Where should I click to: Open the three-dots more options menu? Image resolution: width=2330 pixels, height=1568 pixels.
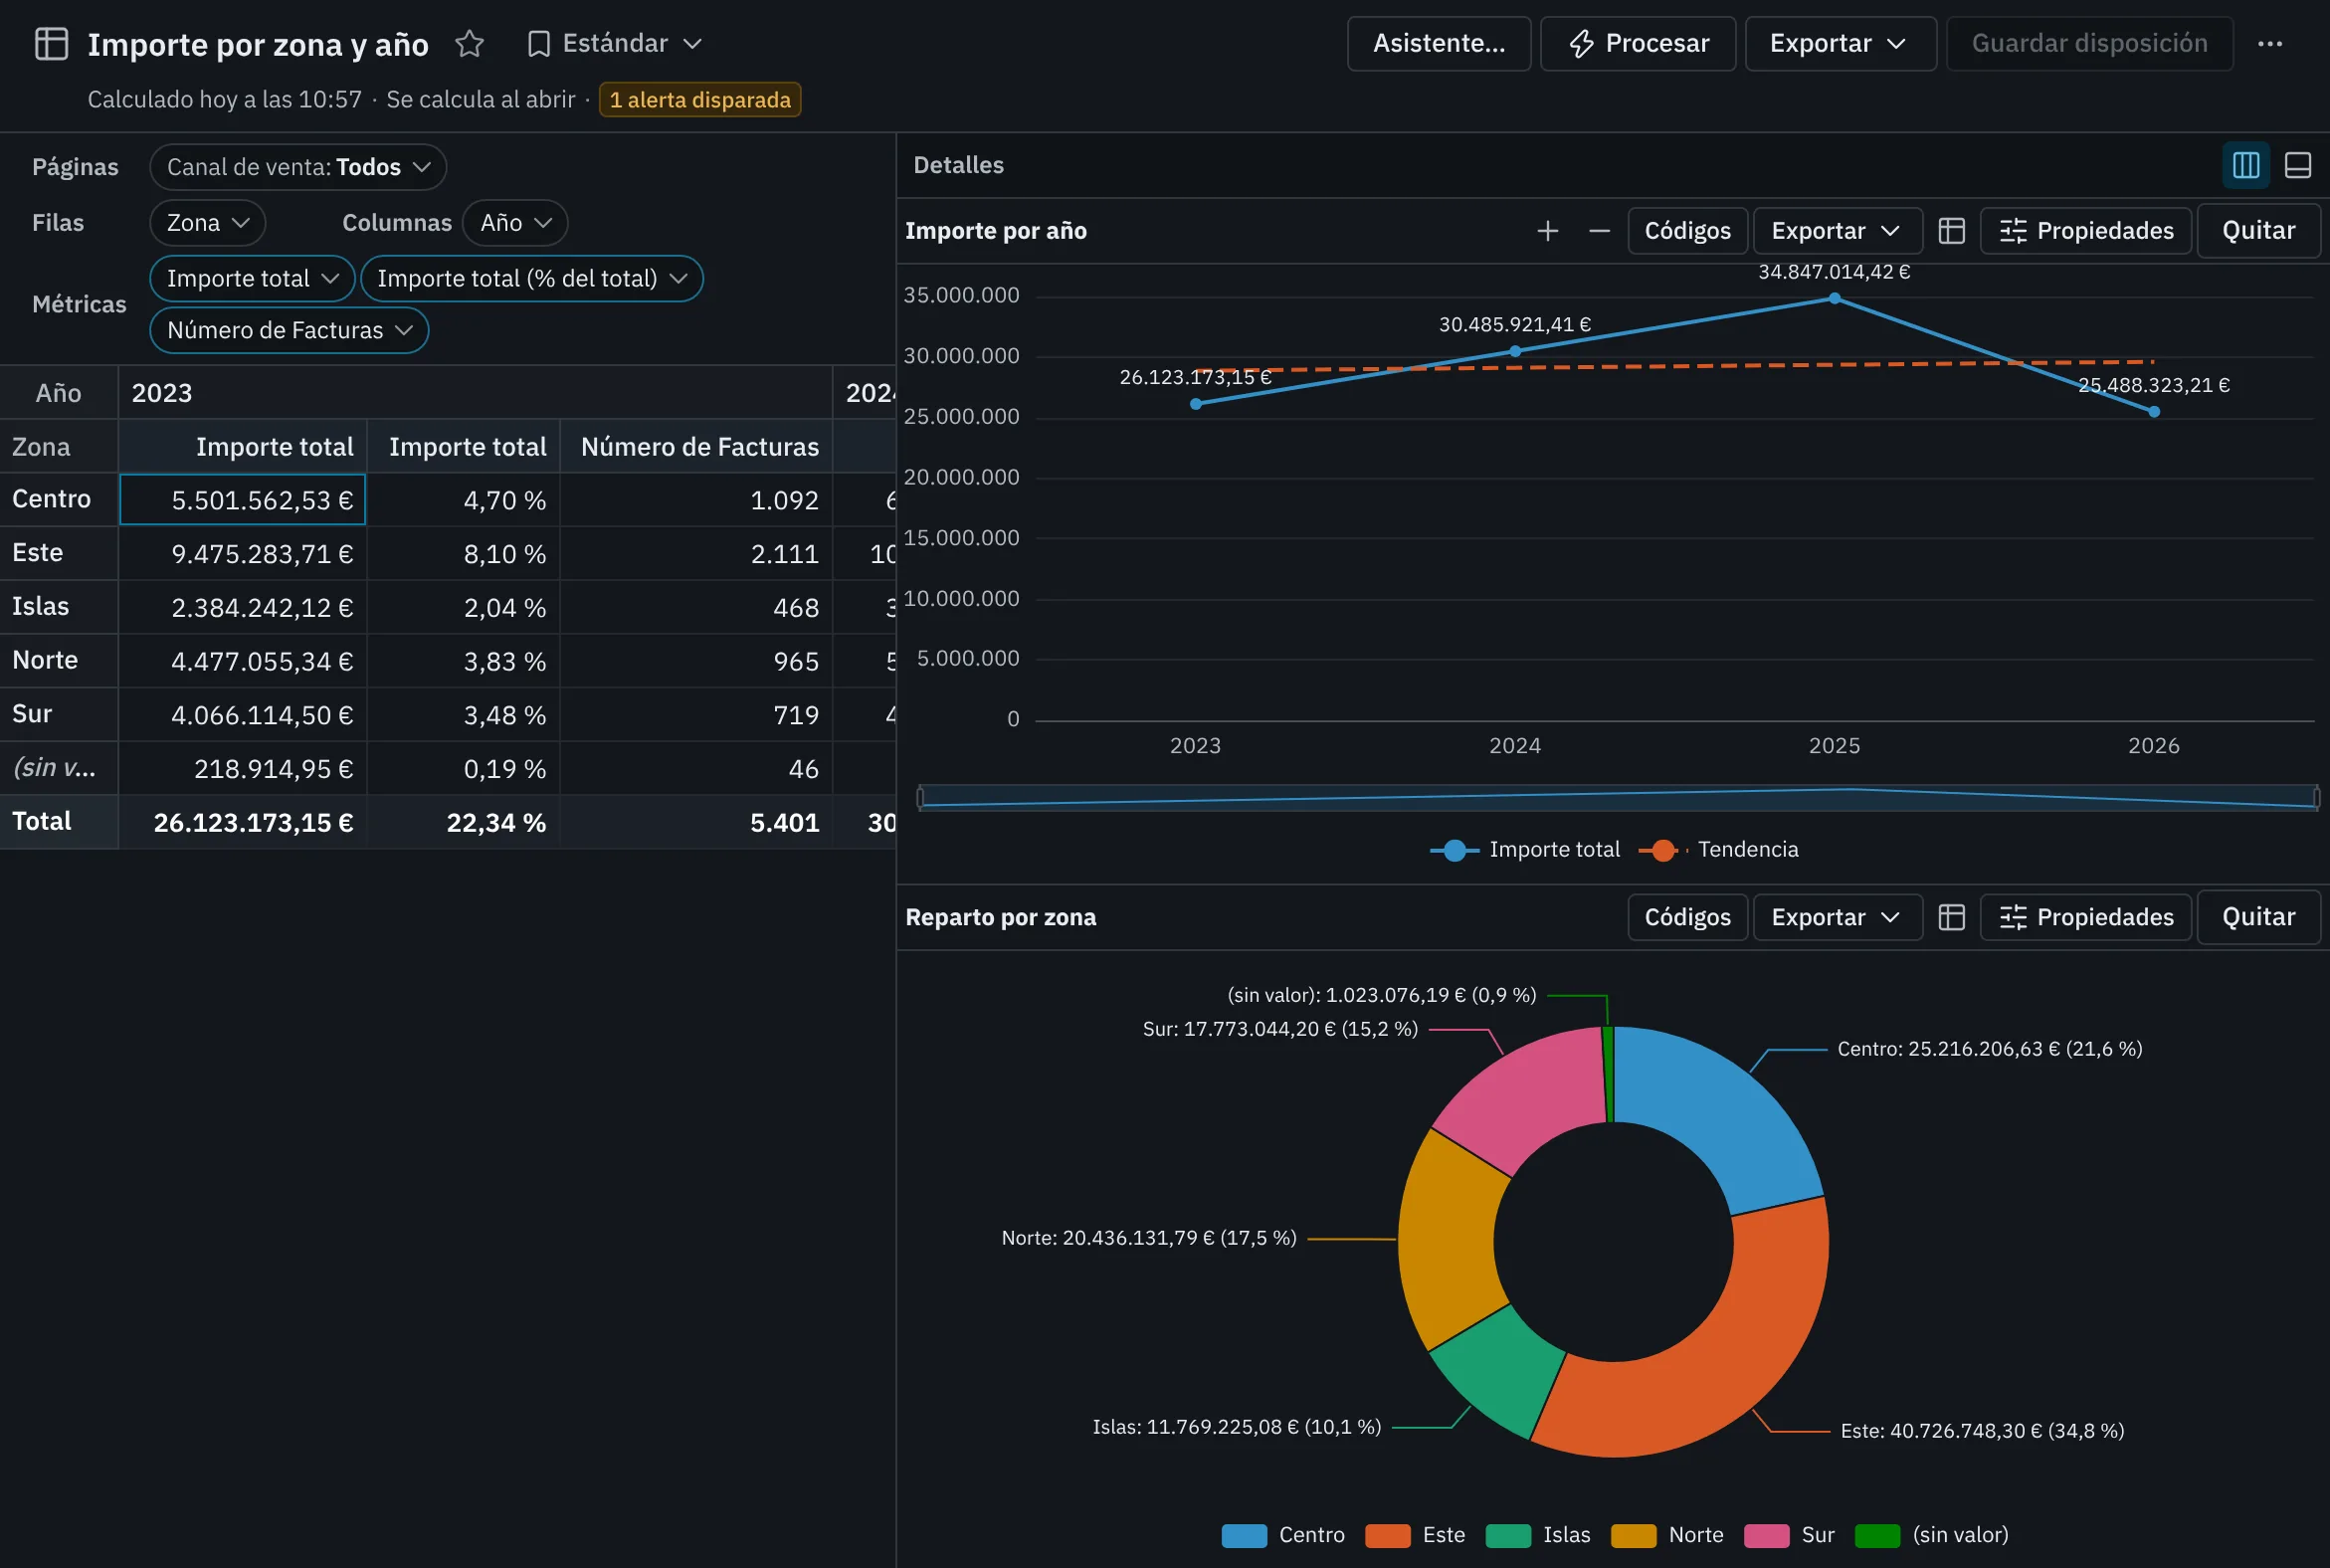click(2270, 44)
